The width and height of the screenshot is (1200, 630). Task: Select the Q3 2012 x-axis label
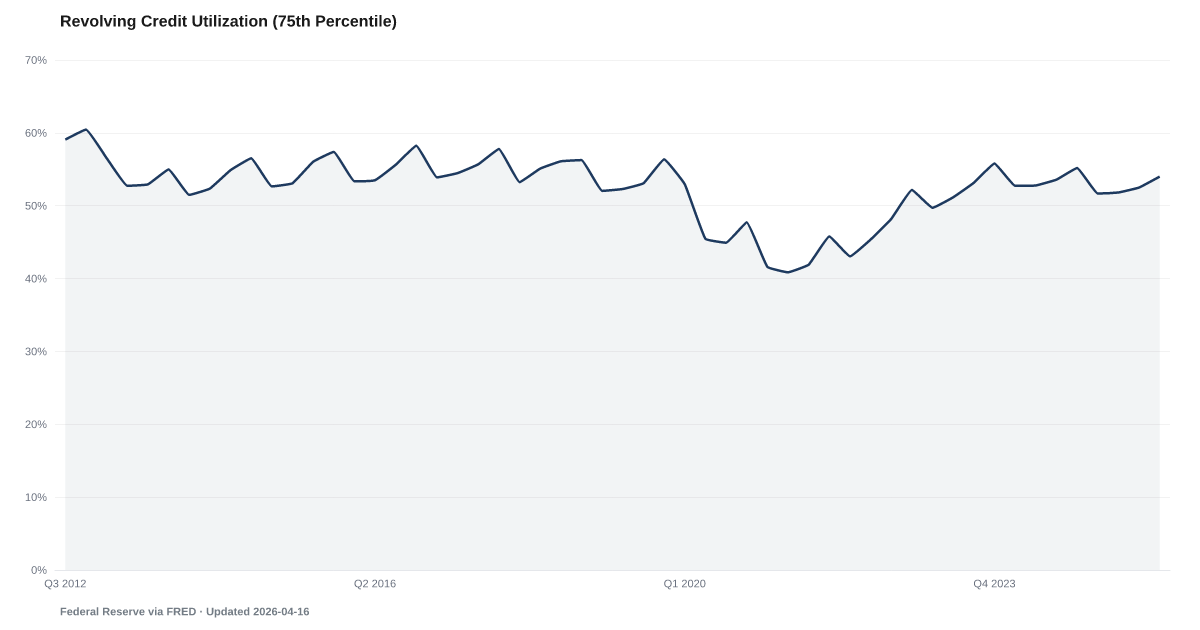point(65,583)
